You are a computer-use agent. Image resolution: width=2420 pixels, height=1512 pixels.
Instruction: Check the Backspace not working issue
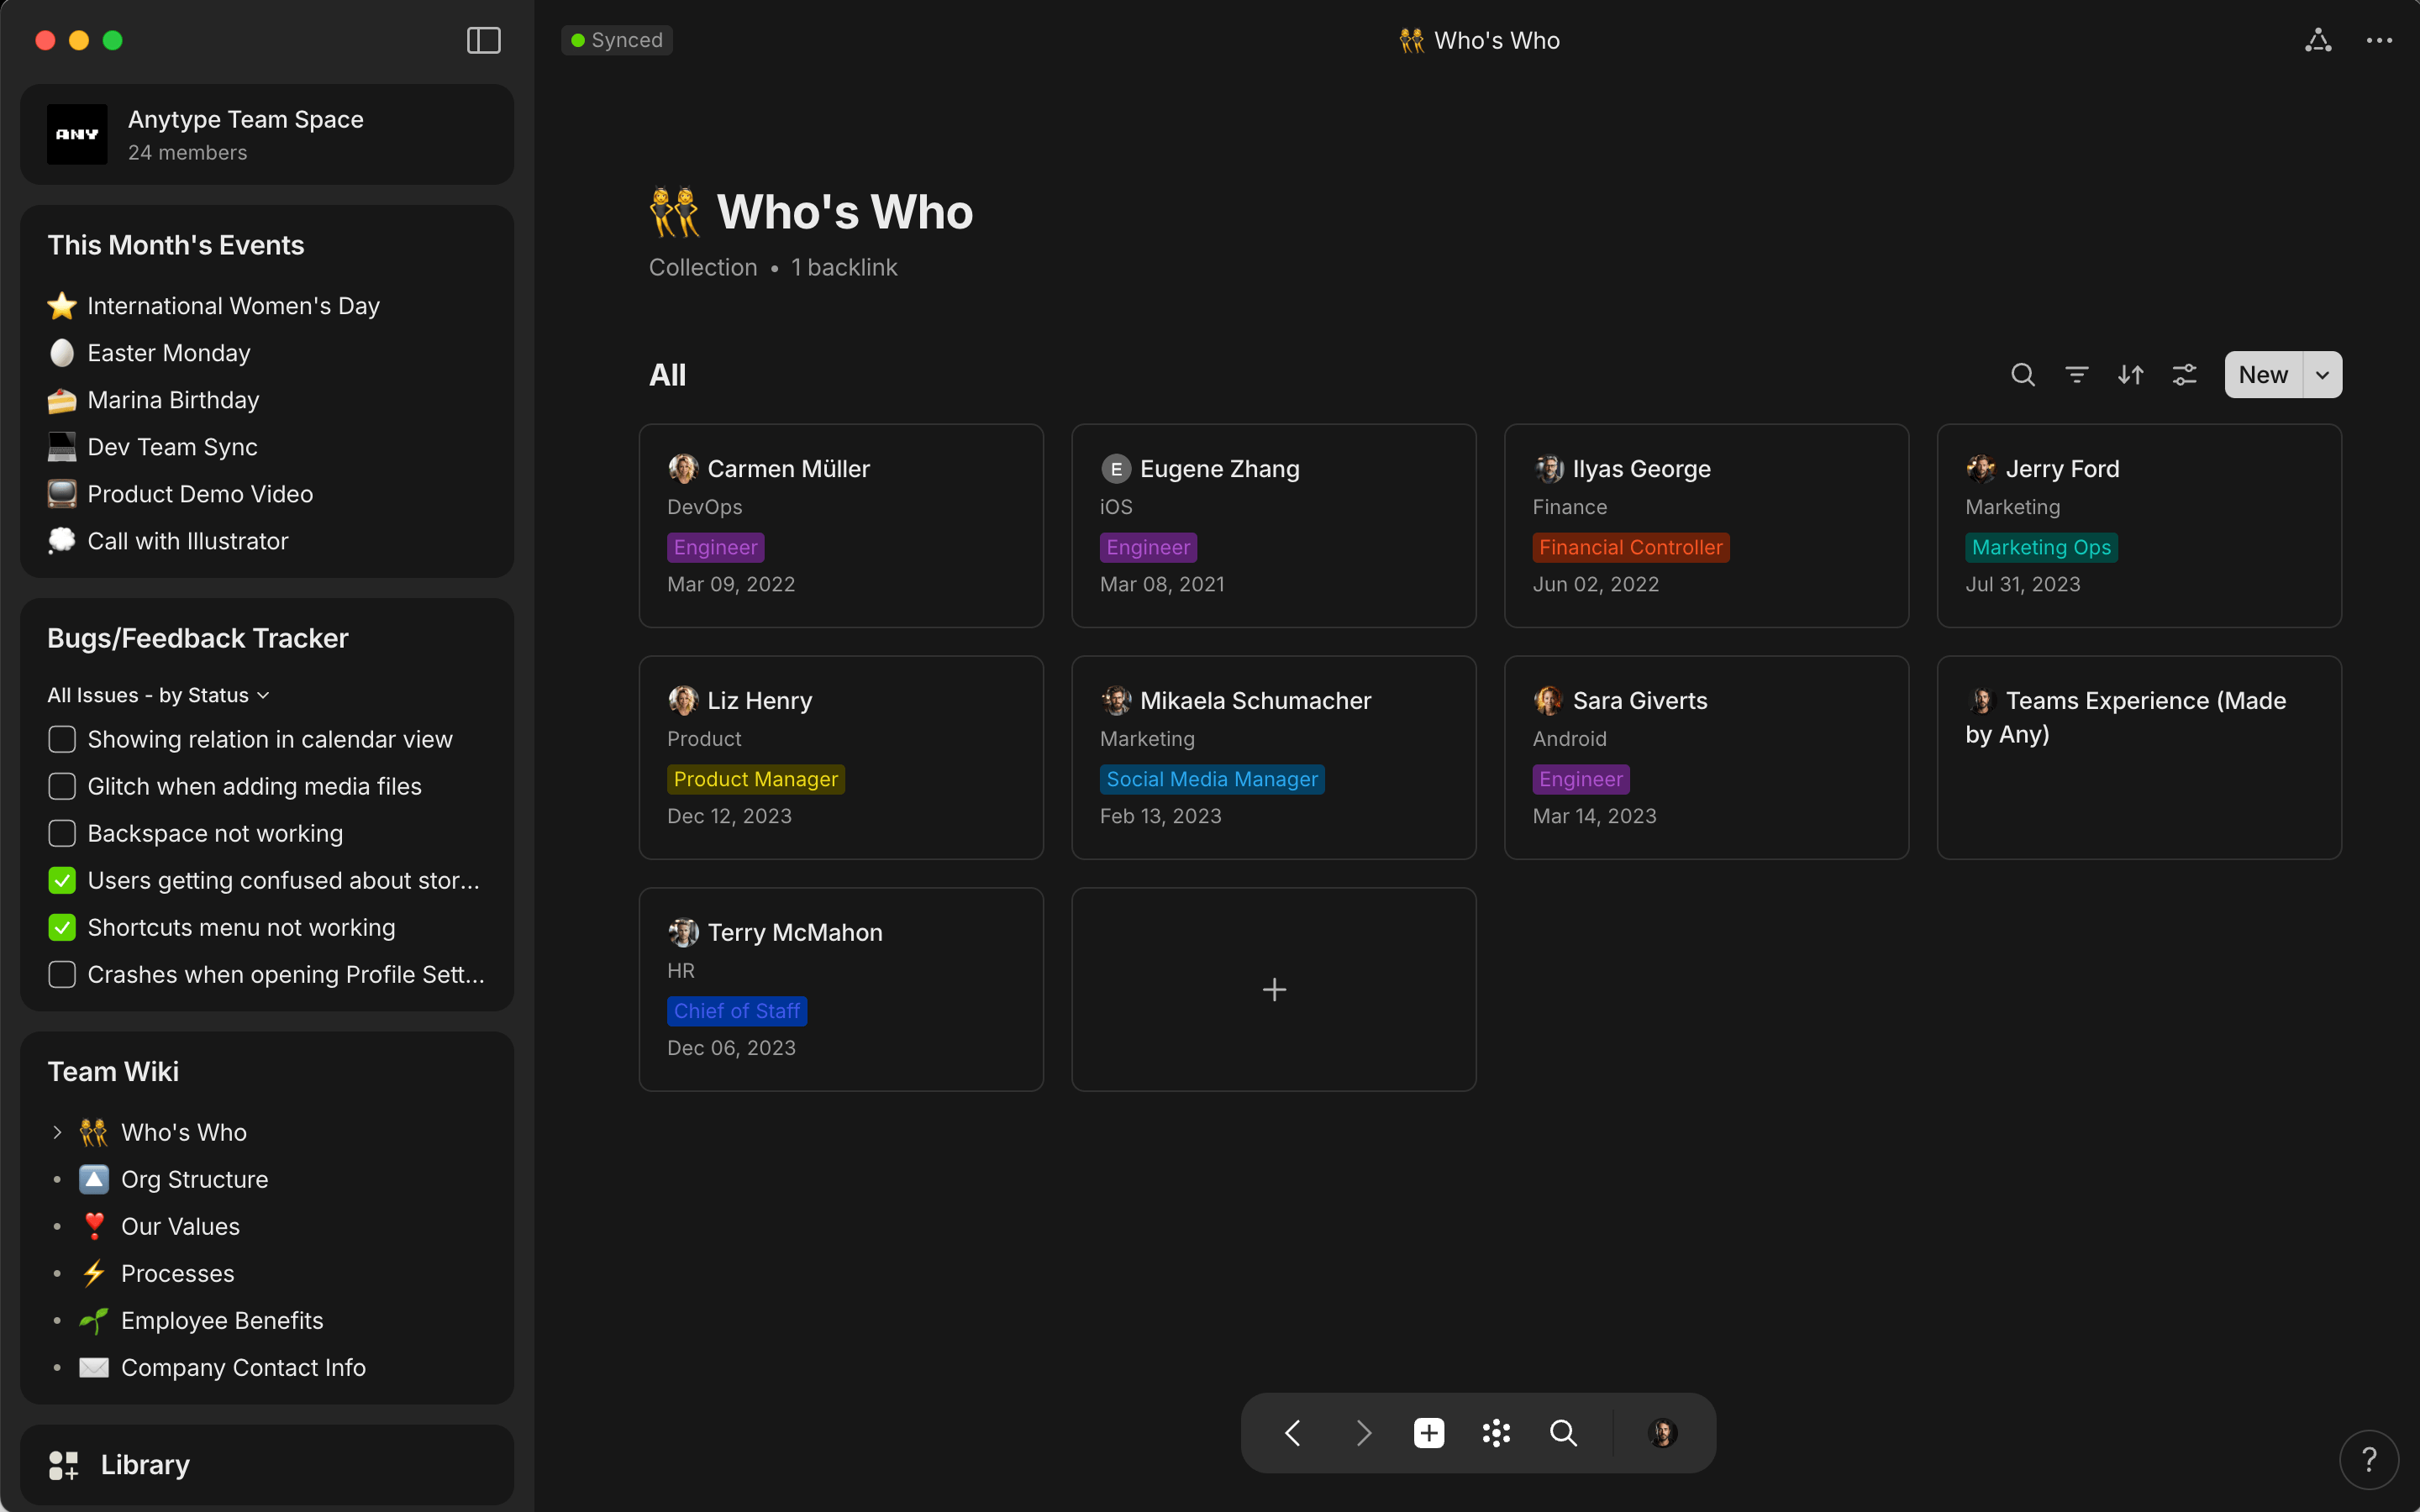pos(61,833)
